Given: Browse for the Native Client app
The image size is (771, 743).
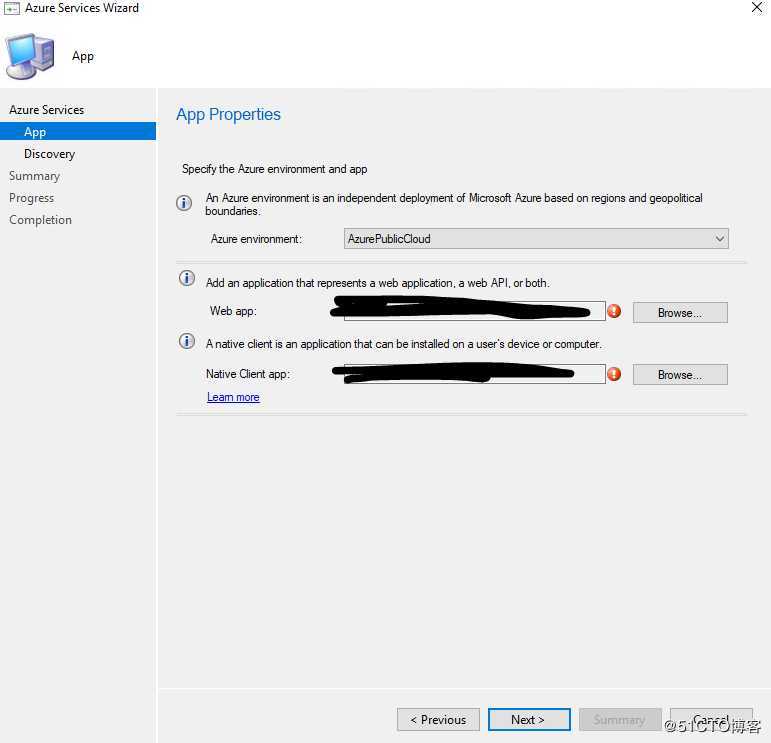Looking at the screenshot, I should tap(680, 375).
